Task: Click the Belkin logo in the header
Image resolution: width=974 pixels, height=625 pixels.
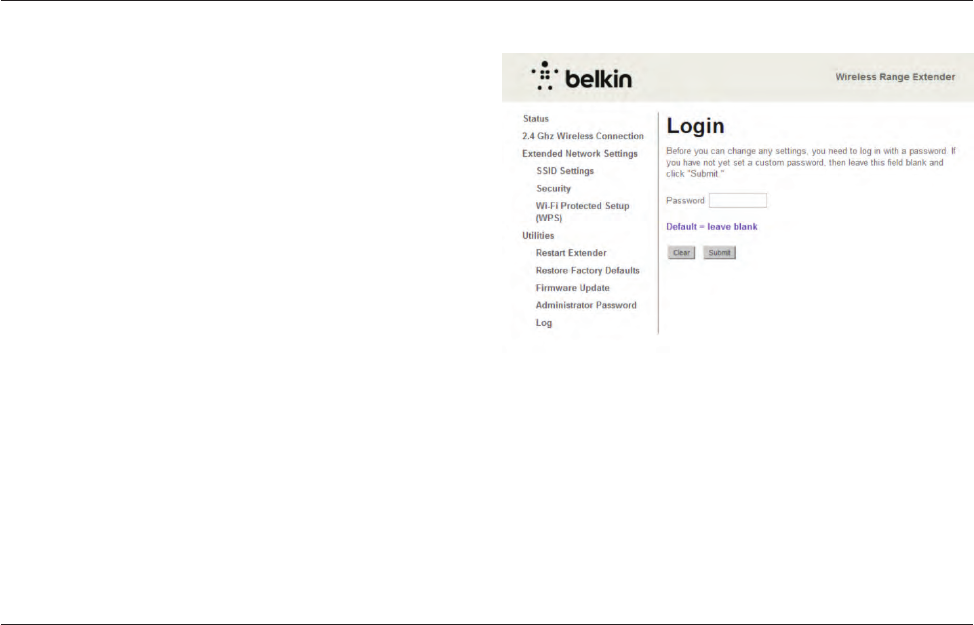Action: pyautogui.click(x=581, y=76)
